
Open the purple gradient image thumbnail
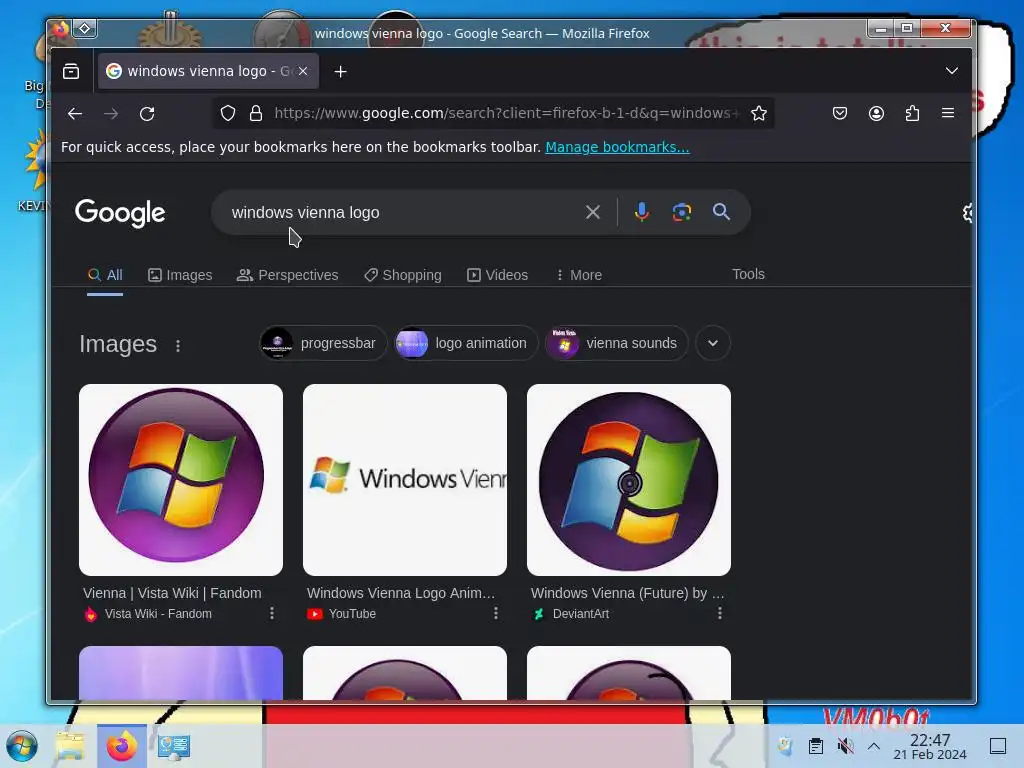[x=181, y=673]
